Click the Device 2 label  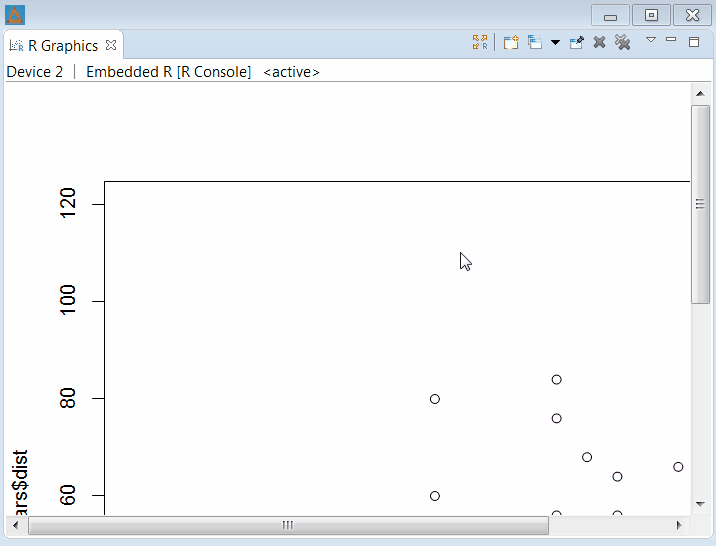pyautogui.click(x=35, y=72)
